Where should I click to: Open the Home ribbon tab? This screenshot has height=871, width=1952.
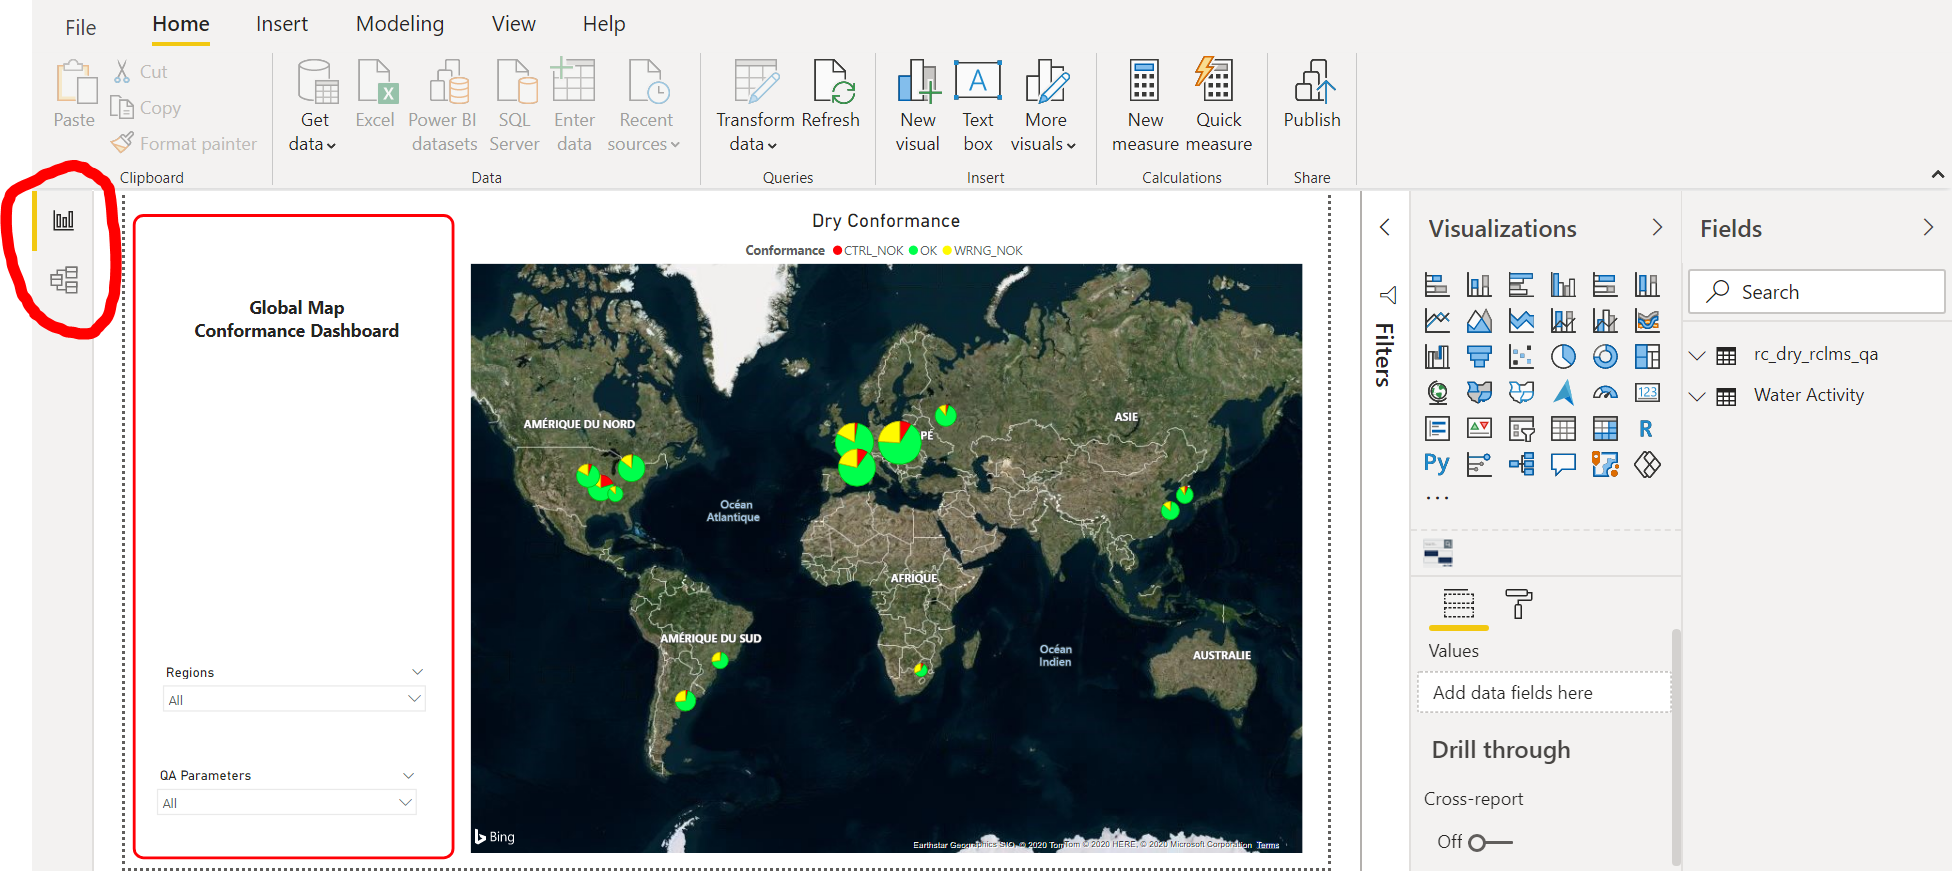181,24
